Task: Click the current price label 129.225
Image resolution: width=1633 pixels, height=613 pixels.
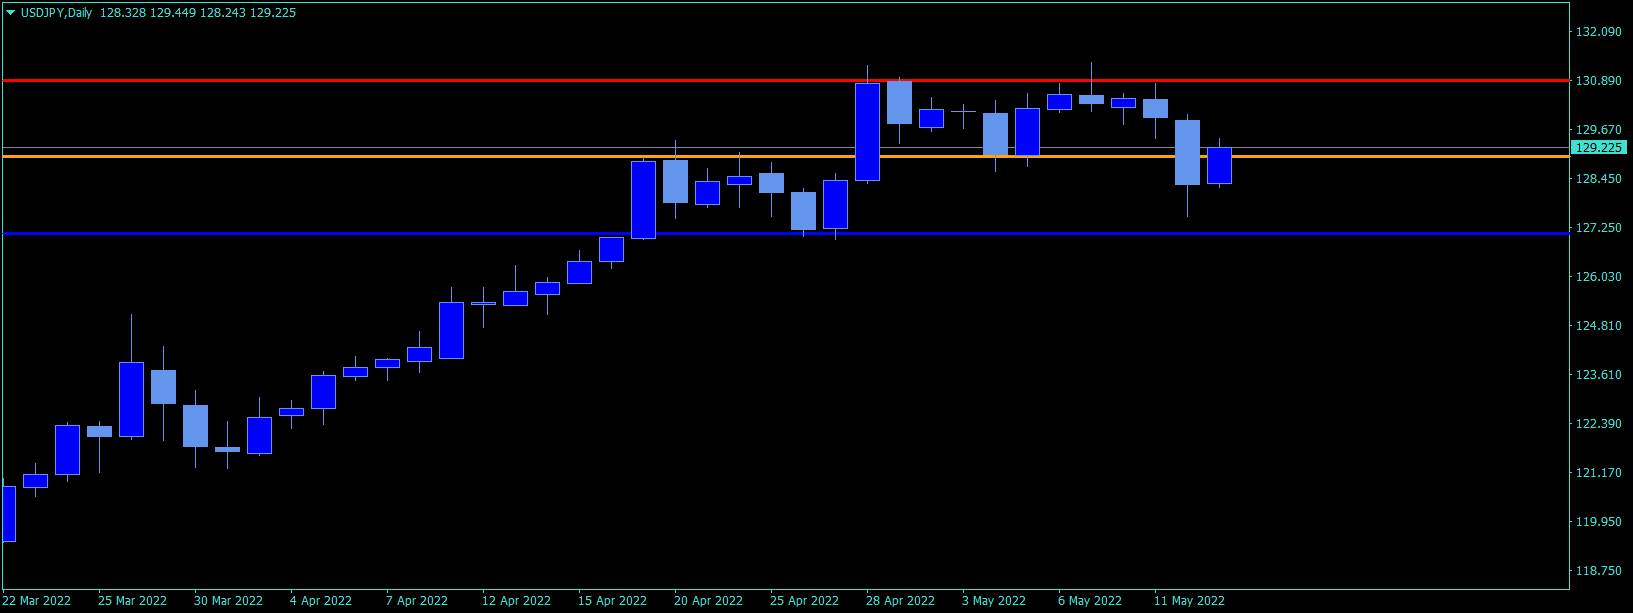Action: [x=1598, y=147]
